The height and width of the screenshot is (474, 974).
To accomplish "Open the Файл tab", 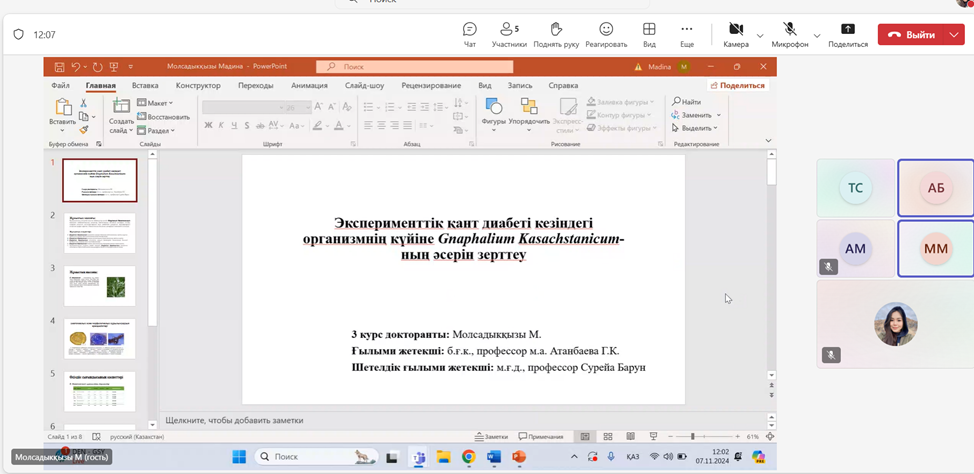I will pos(60,86).
